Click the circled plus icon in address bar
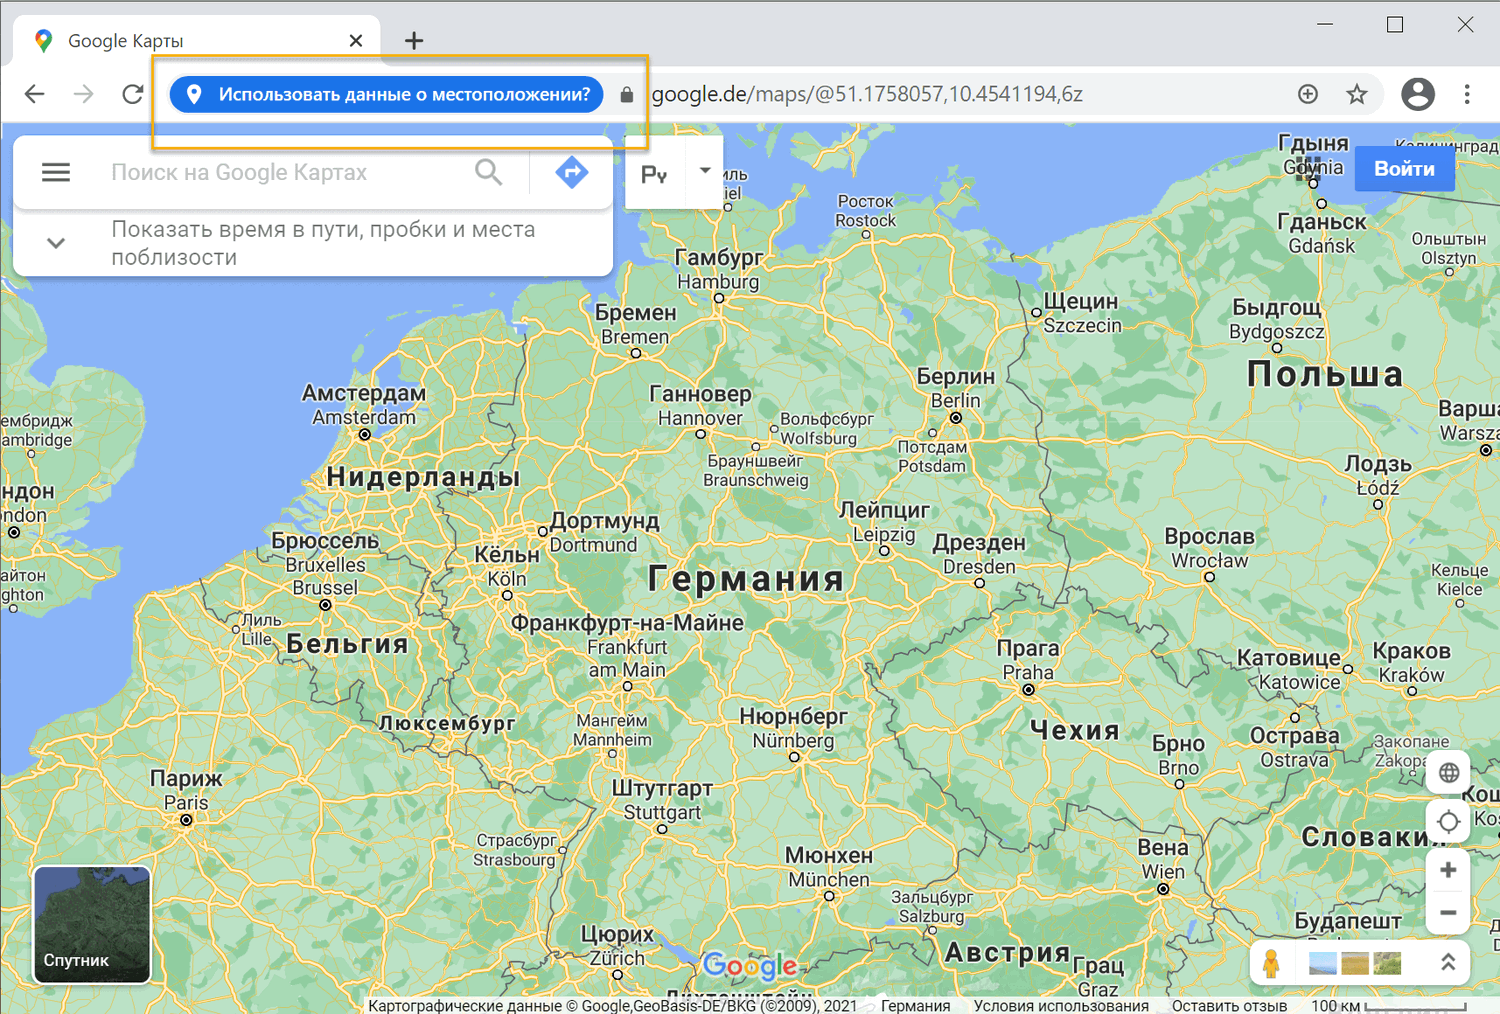This screenshot has height=1014, width=1500. coord(1308,94)
